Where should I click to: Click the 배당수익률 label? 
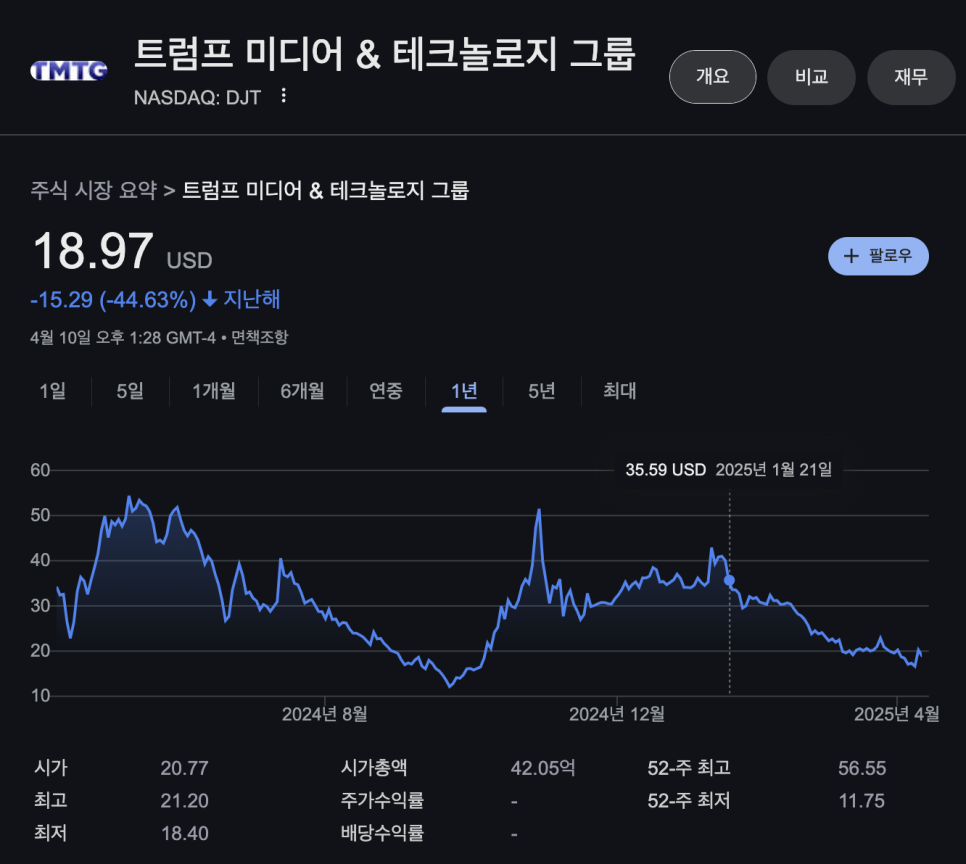[382, 833]
